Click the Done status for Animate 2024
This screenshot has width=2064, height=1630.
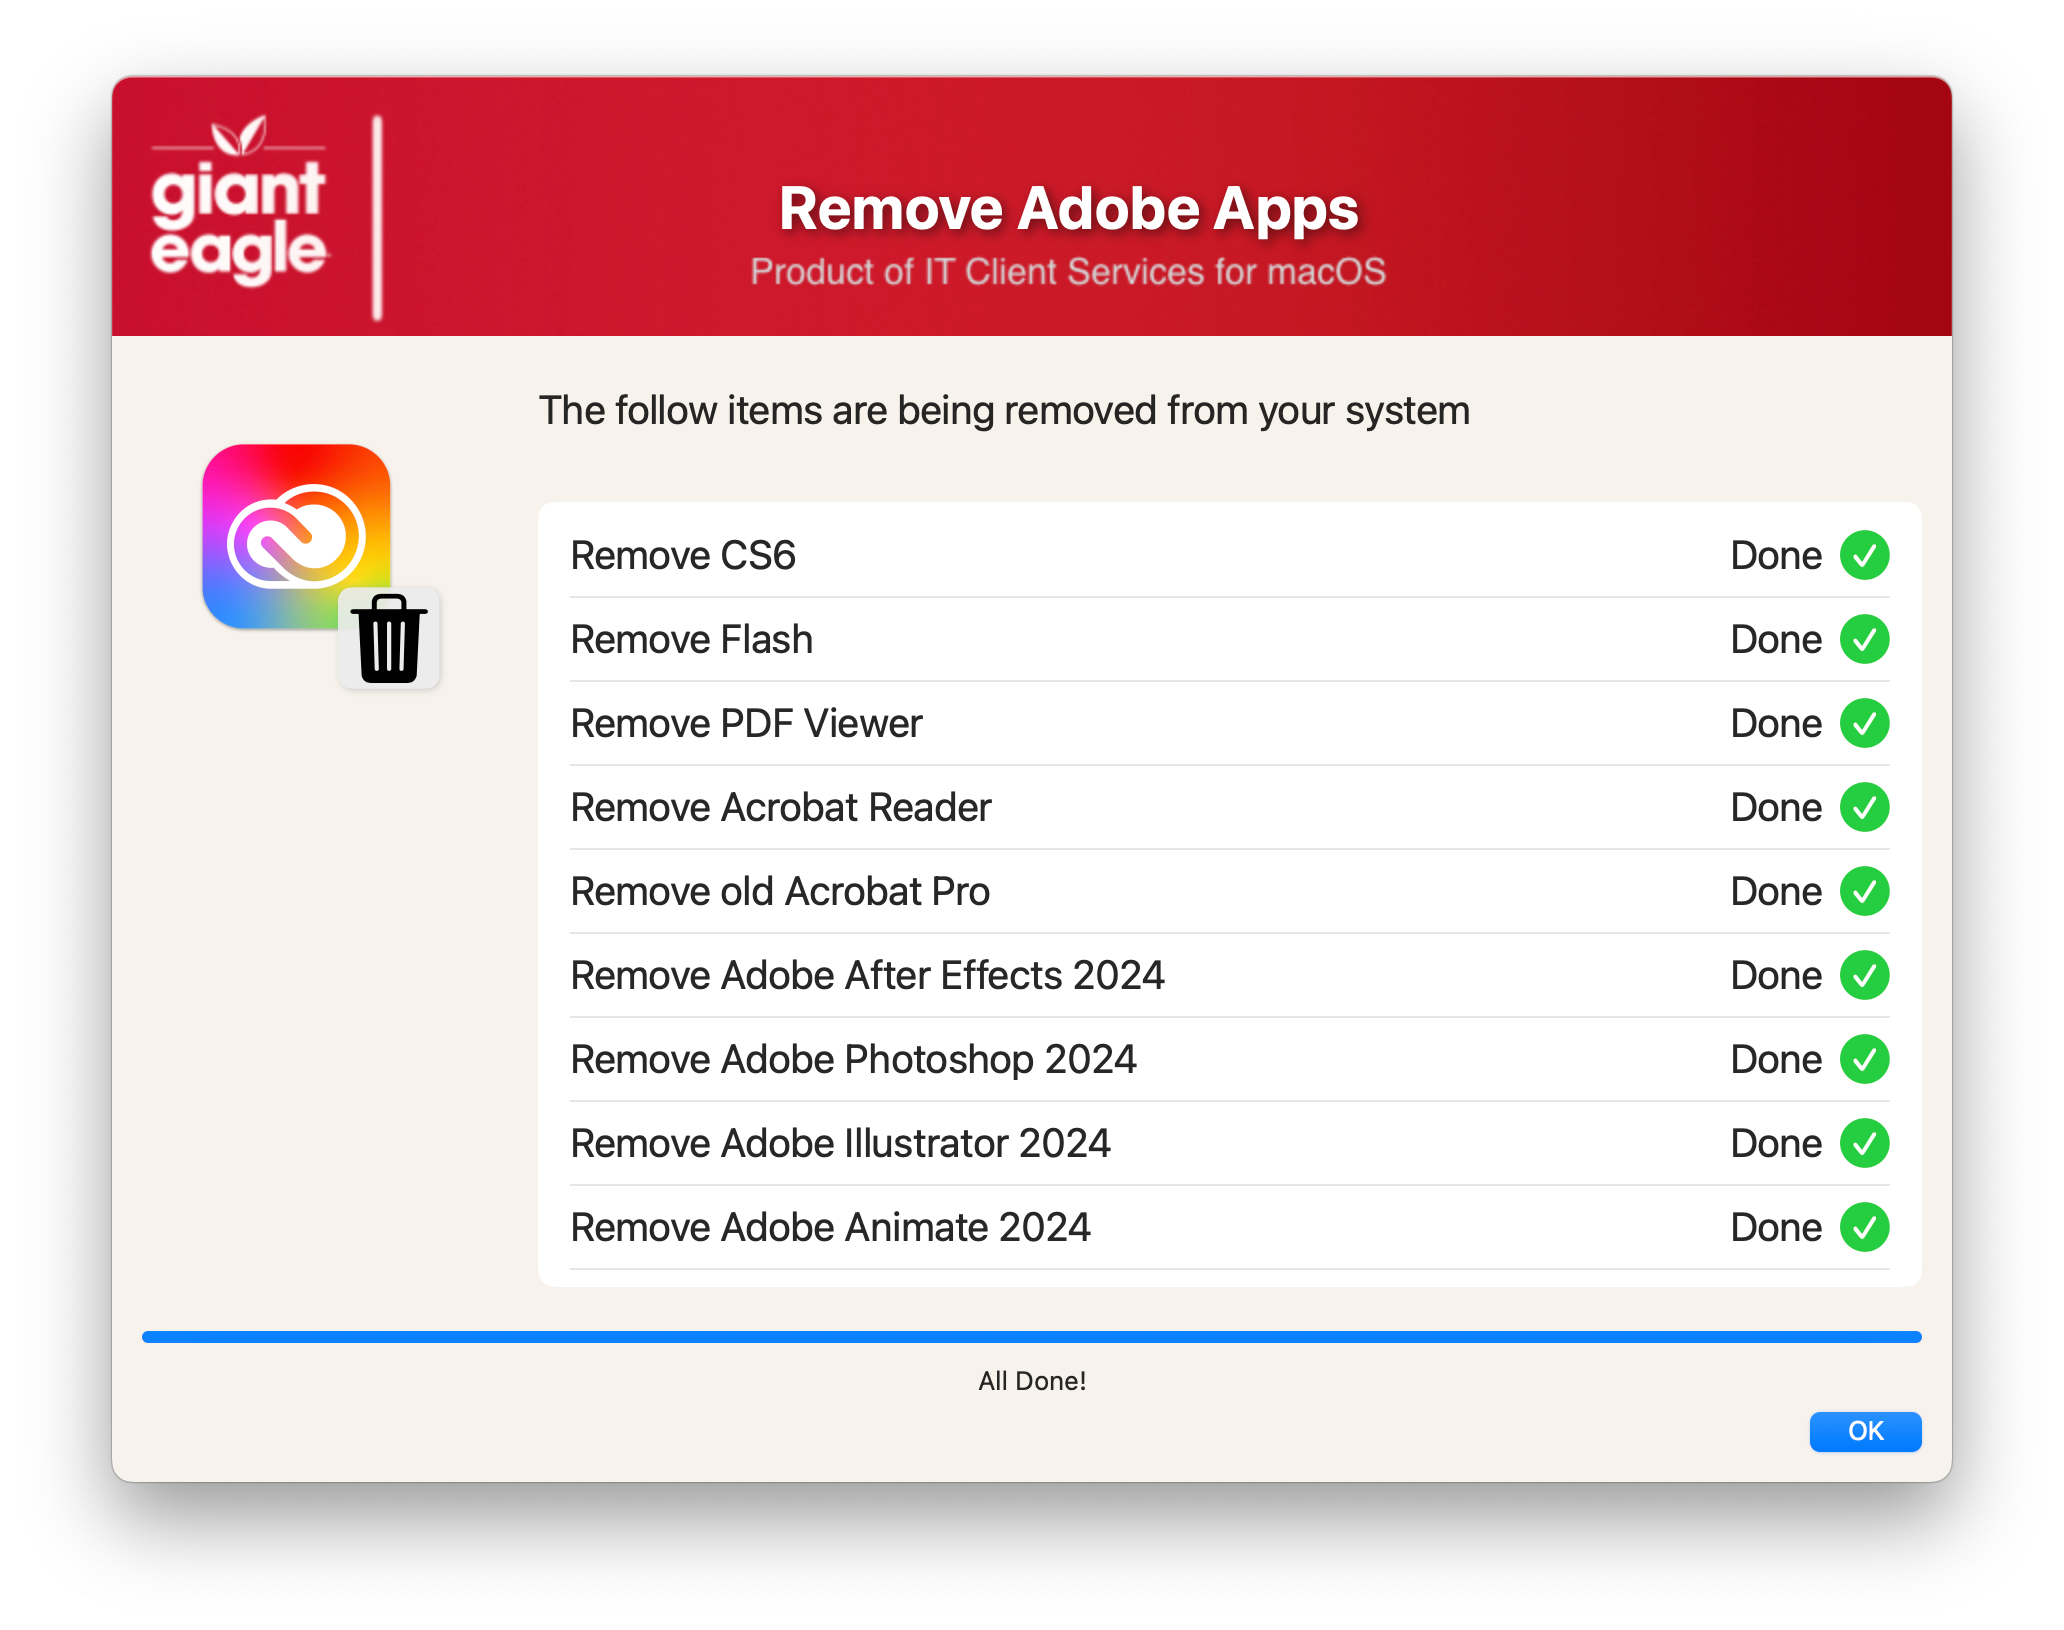pyautogui.click(x=1776, y=1227)
